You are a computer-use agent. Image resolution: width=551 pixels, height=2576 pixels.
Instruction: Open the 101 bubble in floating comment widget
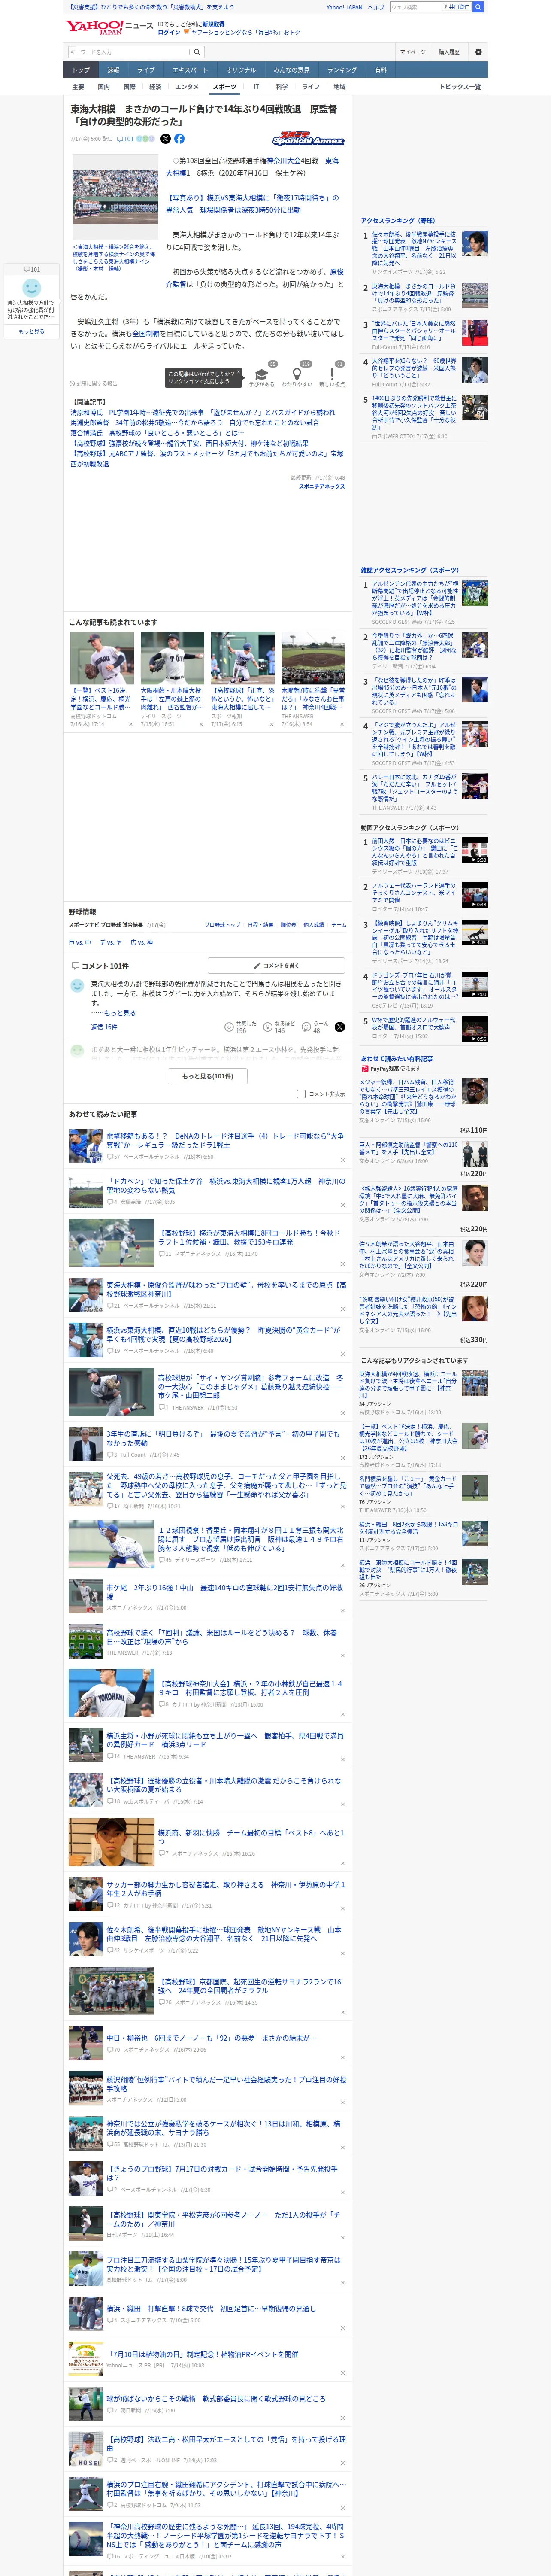[x=32, y=269]
